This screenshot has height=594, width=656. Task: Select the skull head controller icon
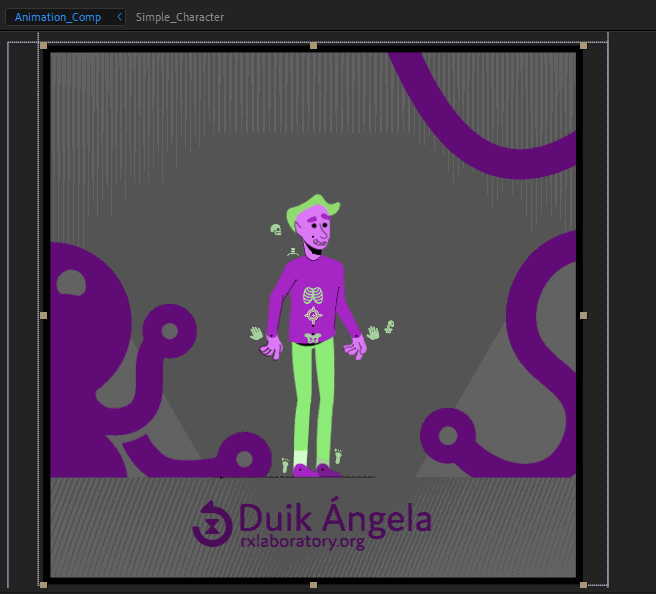276,230
